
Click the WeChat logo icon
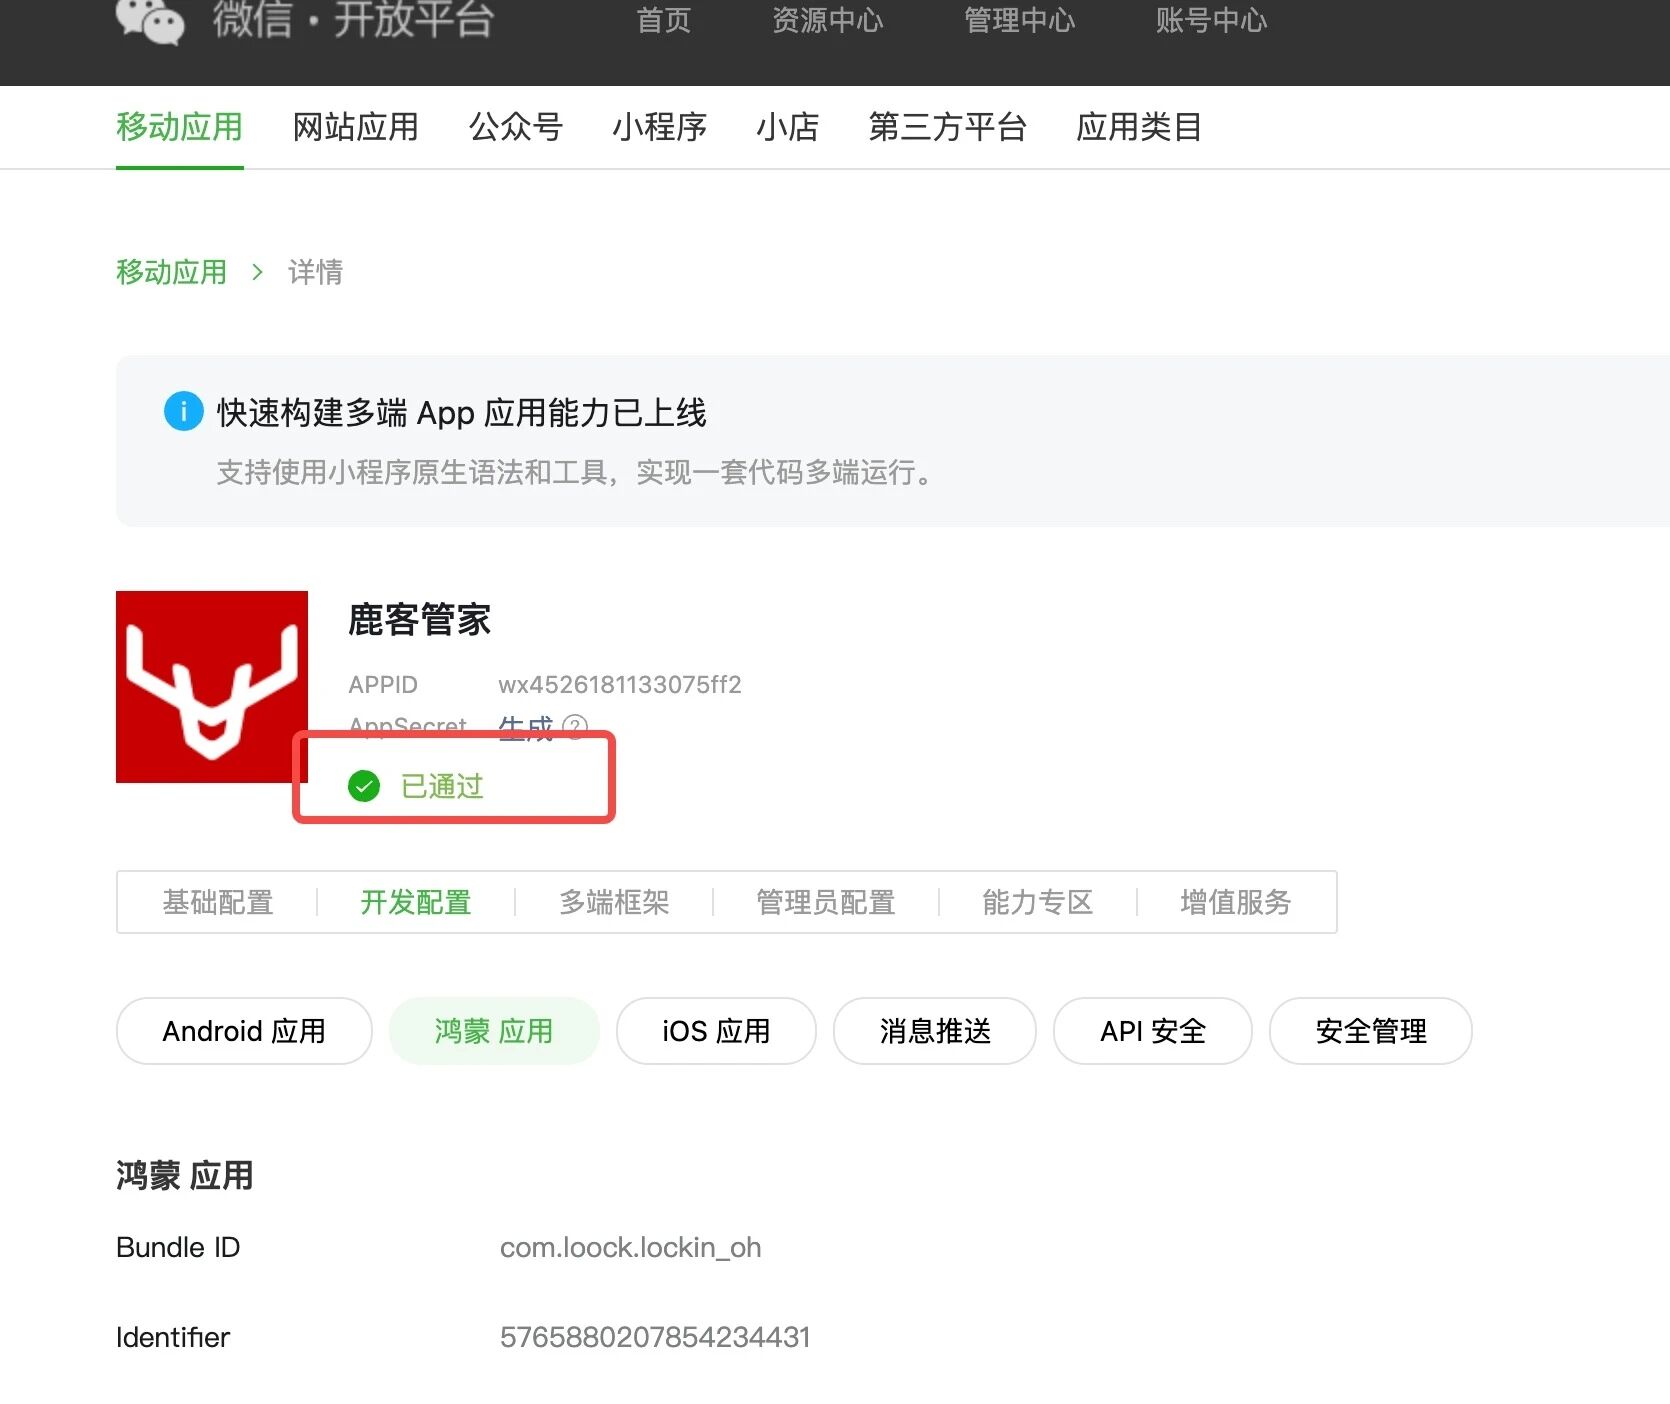coord(150,20)
